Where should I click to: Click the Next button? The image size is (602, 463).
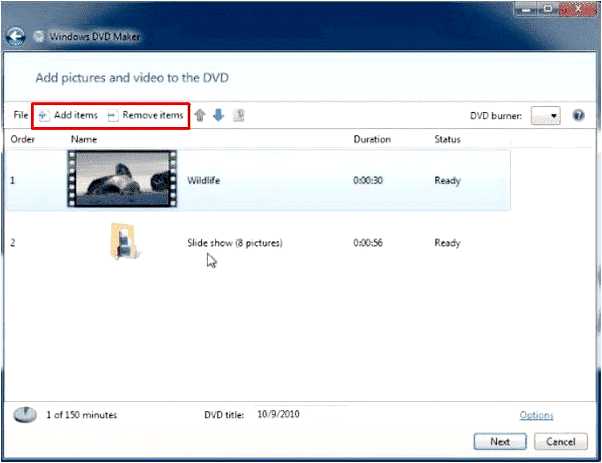click(500, 442)
